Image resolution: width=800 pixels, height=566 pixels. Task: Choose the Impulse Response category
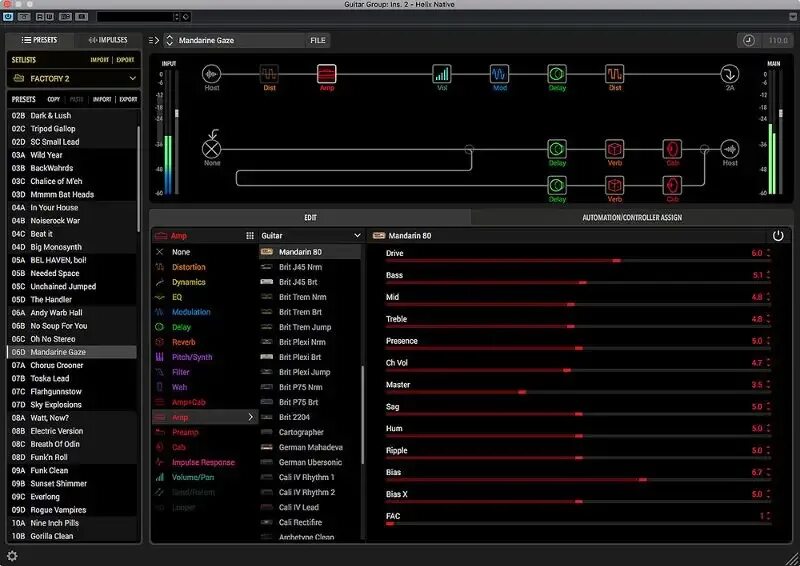203,462
